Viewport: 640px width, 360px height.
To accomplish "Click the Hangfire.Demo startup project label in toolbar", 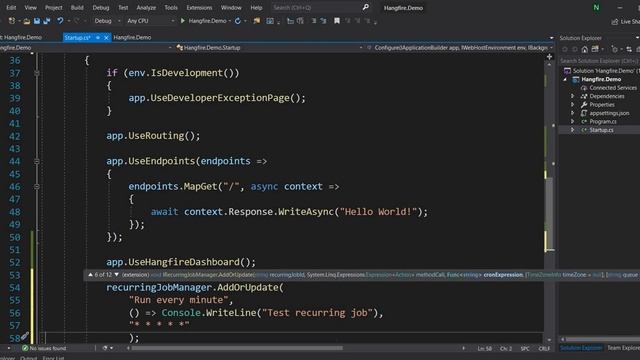I will (x=207, y=21).
